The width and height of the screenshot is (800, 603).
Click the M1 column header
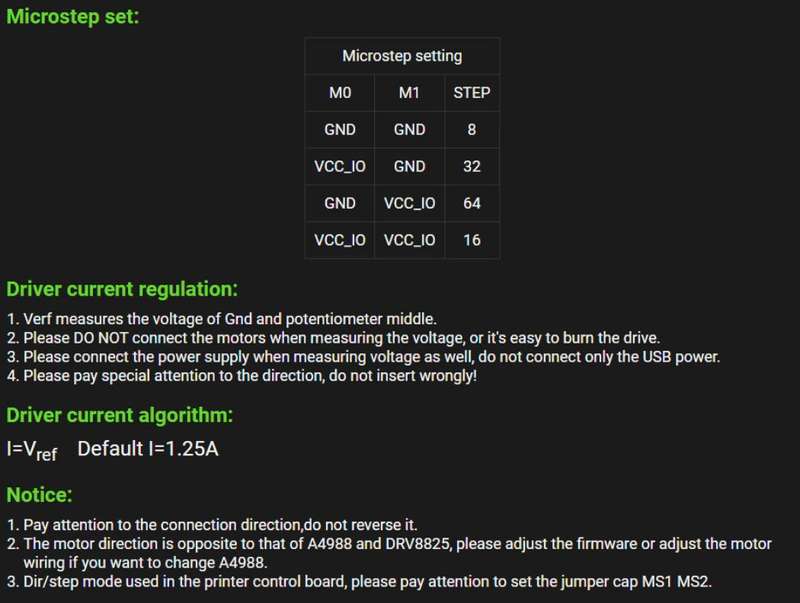(x=409, y=93)
